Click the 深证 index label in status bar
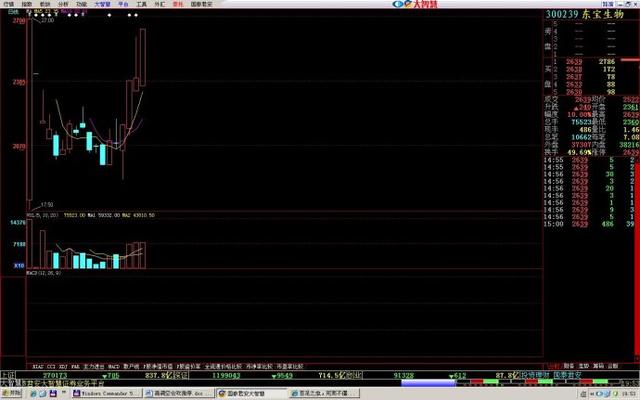Screen dimensions: 640x400 [182, 375]
